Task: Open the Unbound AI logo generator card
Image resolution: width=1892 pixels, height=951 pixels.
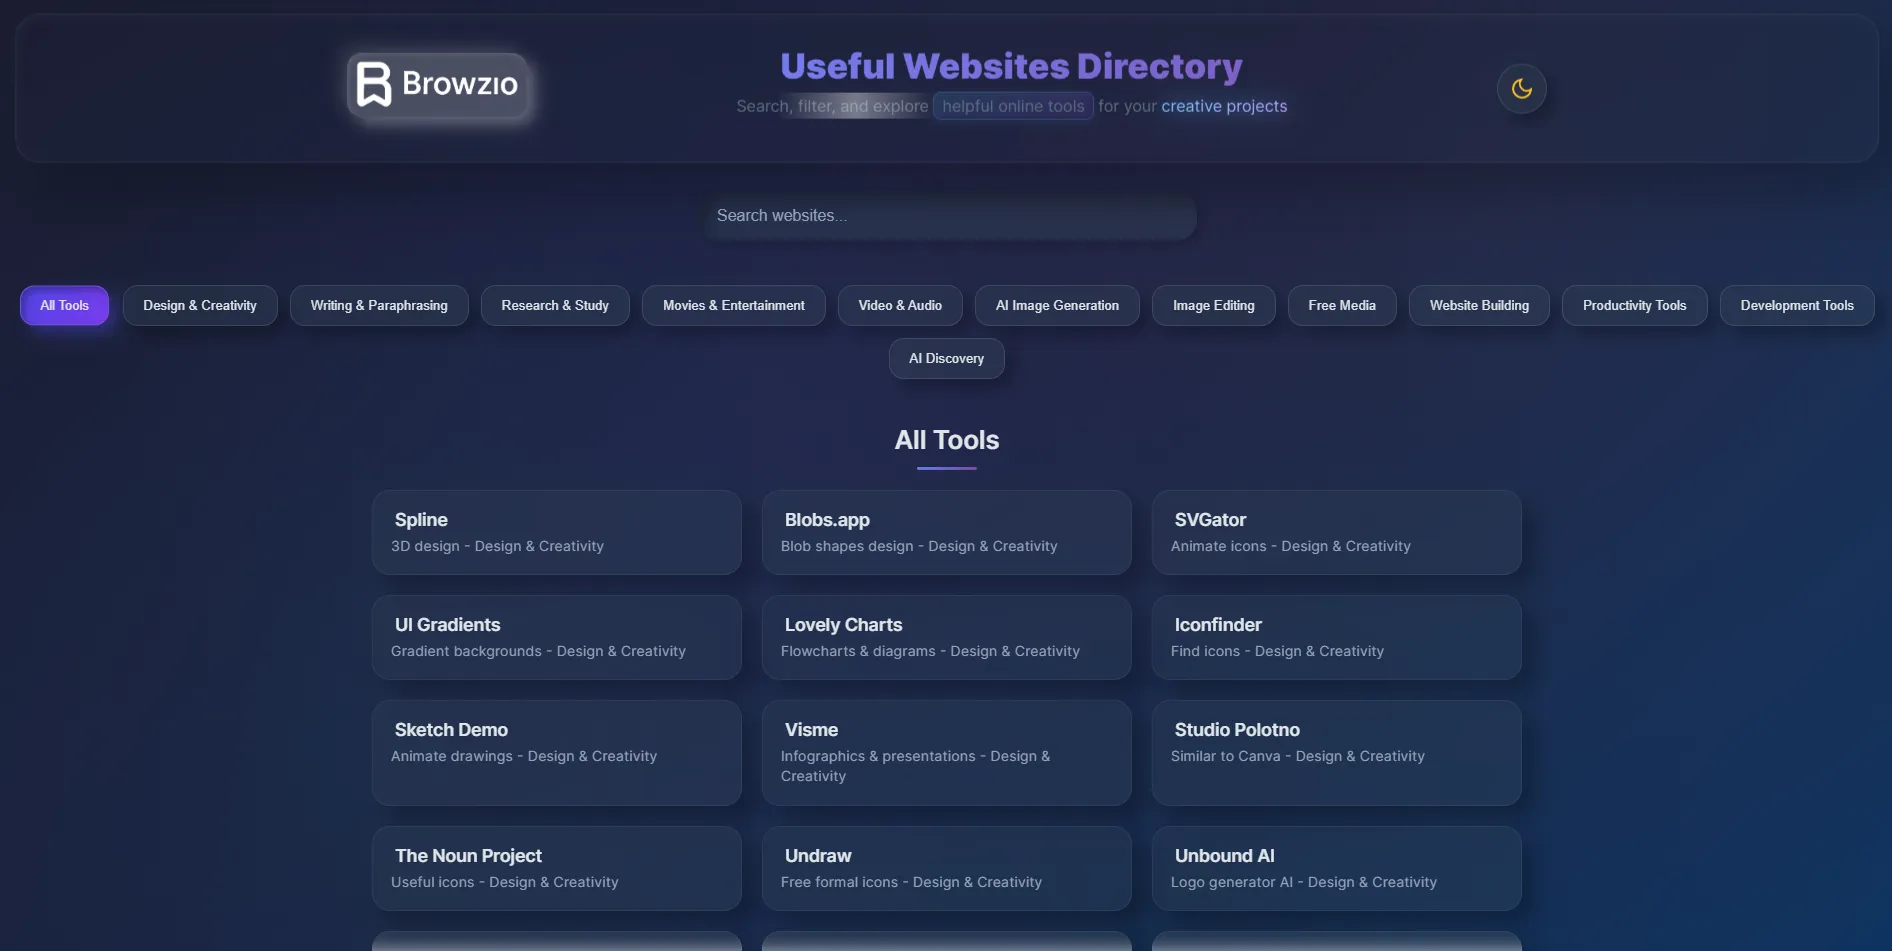Action: pos(1336,868)
